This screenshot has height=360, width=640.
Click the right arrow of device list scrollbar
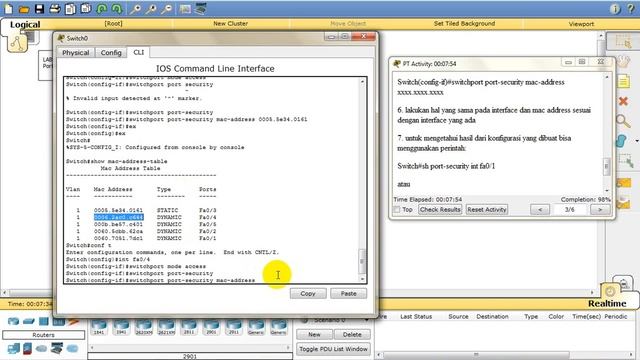288,347
